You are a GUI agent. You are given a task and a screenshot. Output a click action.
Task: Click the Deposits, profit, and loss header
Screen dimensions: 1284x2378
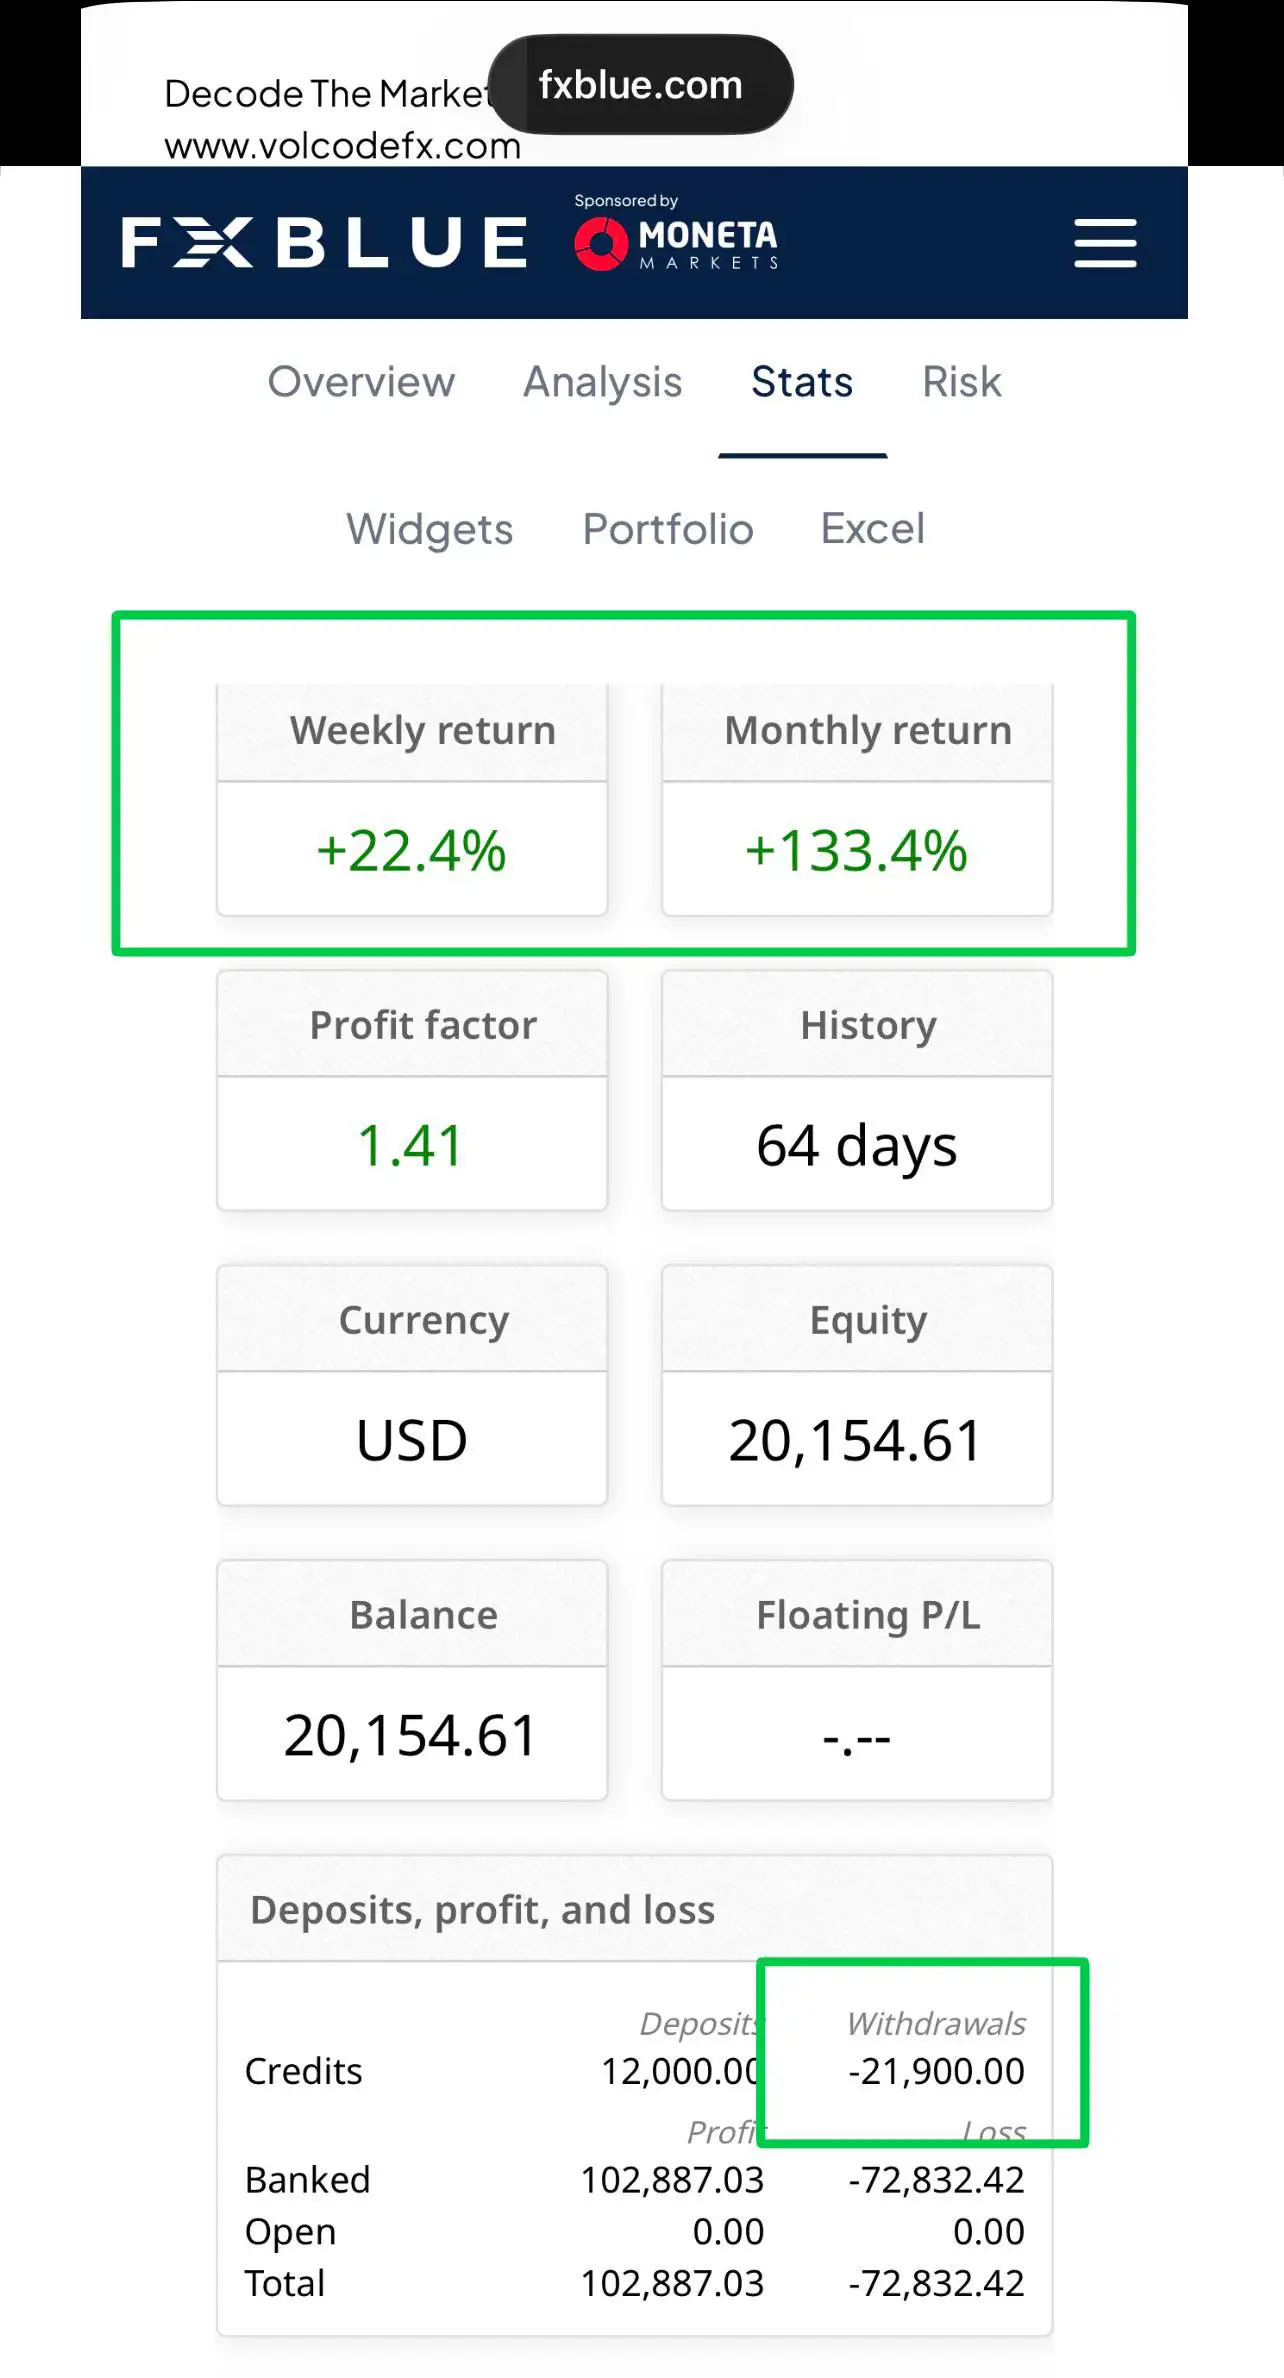click(x=635, y=1909)
